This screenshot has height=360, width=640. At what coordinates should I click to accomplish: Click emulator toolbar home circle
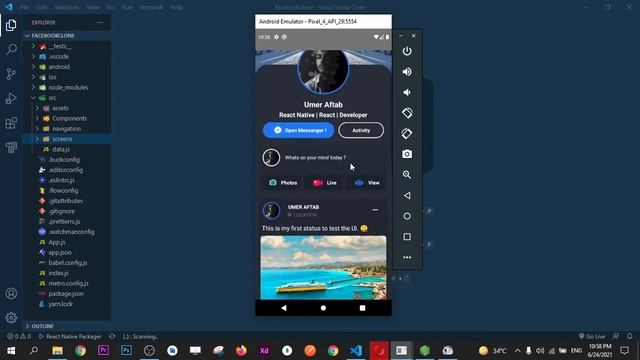(x=407, y=216)
